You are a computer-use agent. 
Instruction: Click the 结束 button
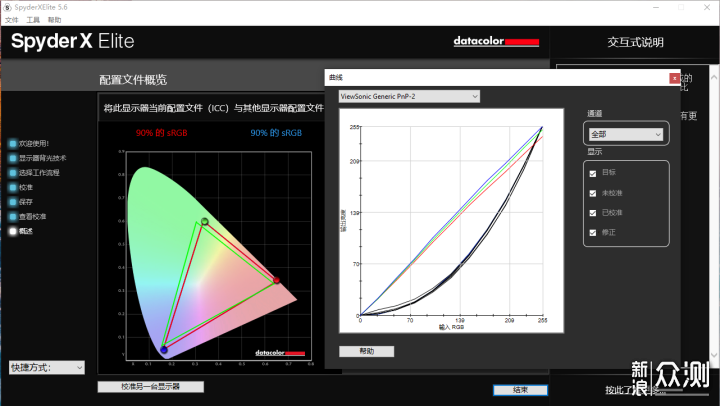[520, 390]
